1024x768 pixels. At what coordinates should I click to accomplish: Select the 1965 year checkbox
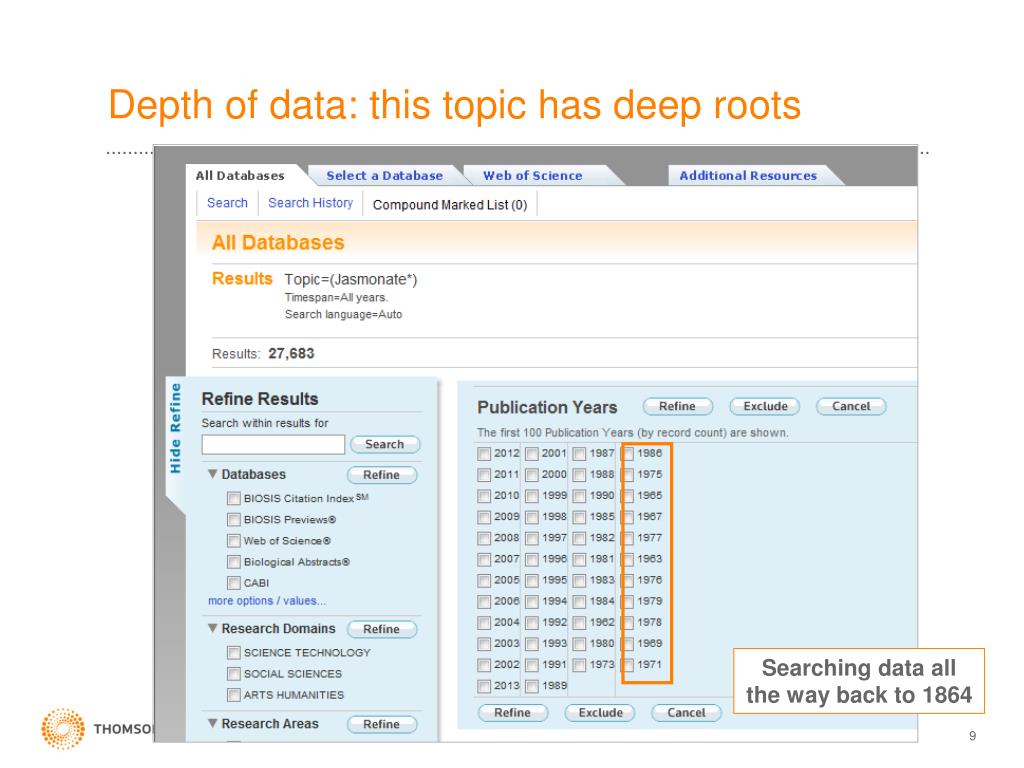628,496
